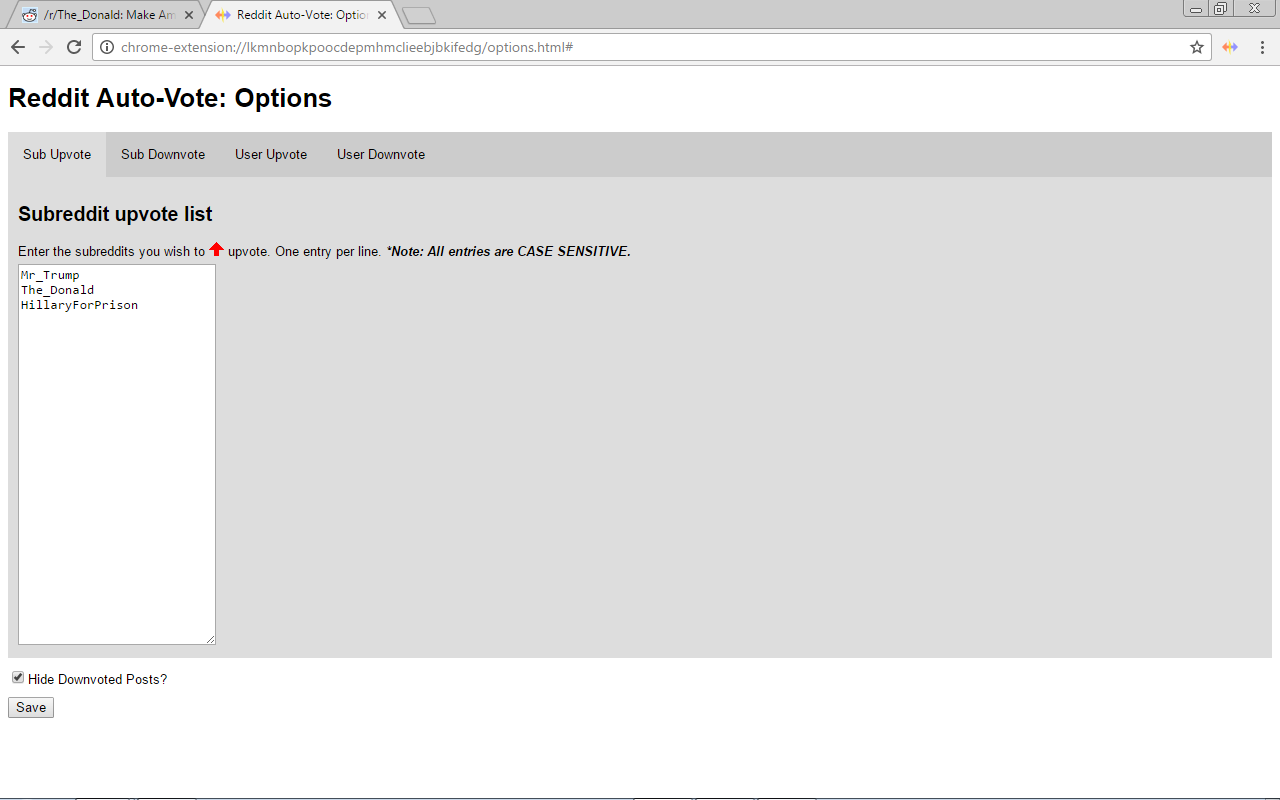Viewport: 1280px width, 800px height.
Task: Click inside the subreddit upvote list textarea
Action: click(x=117, y=455)
